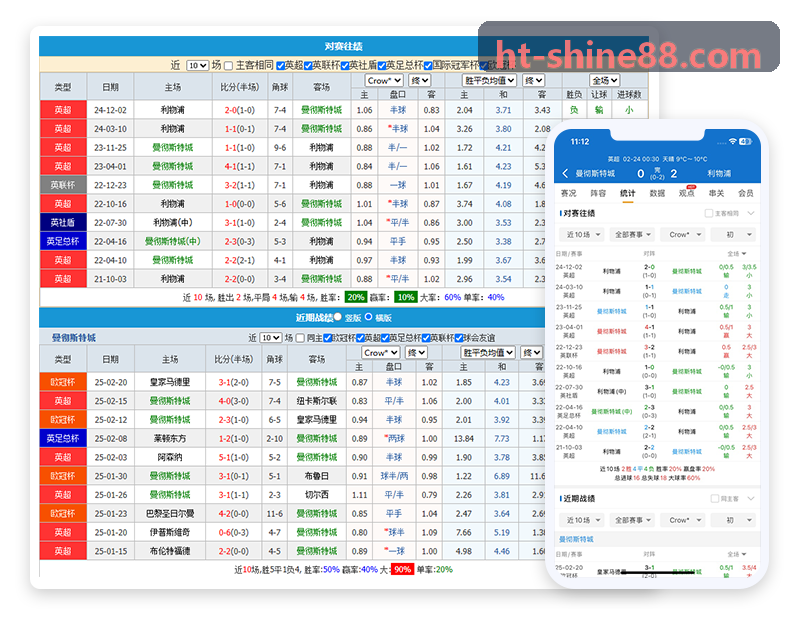Click the 20% win rate badge in the head-to-head summary
The height and width of the screenshot is (625, 800).
356,297
